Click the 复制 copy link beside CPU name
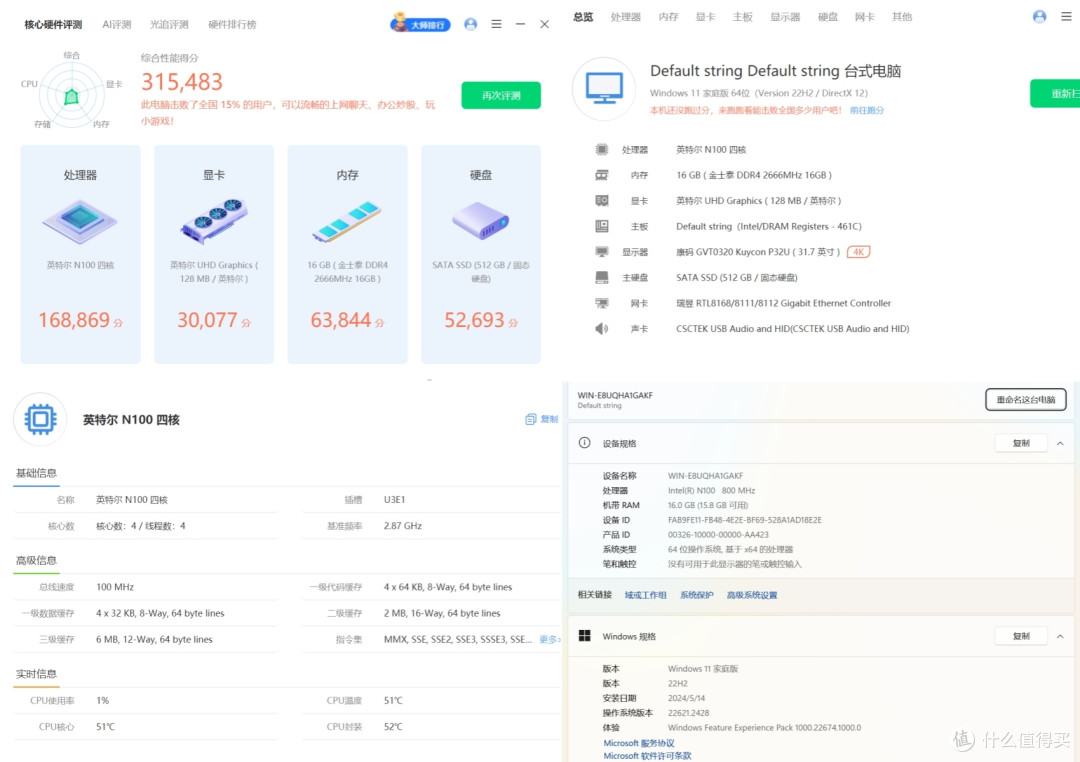The image size is (1080, 762). click(x=541, y=419)
